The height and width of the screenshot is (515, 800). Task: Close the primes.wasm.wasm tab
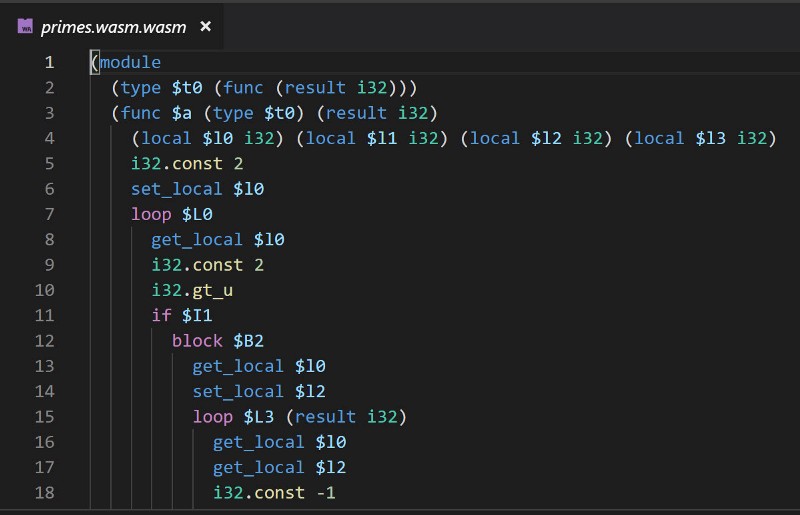(x=206, y=26)
